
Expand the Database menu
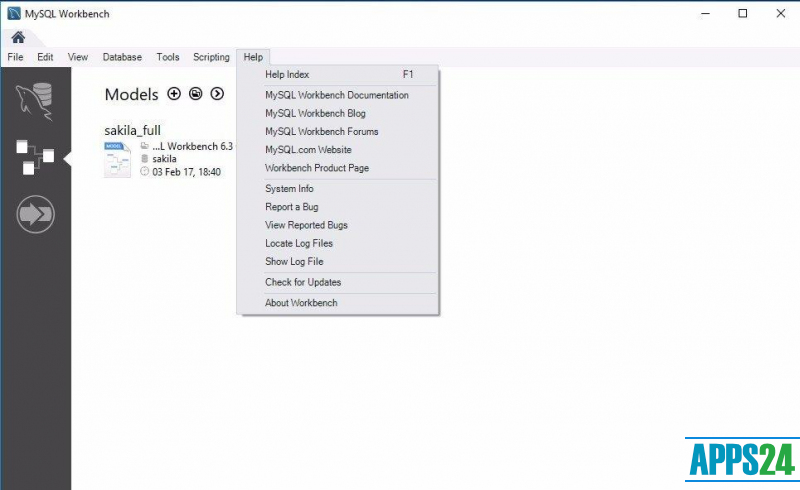click(x=122, y=57)
